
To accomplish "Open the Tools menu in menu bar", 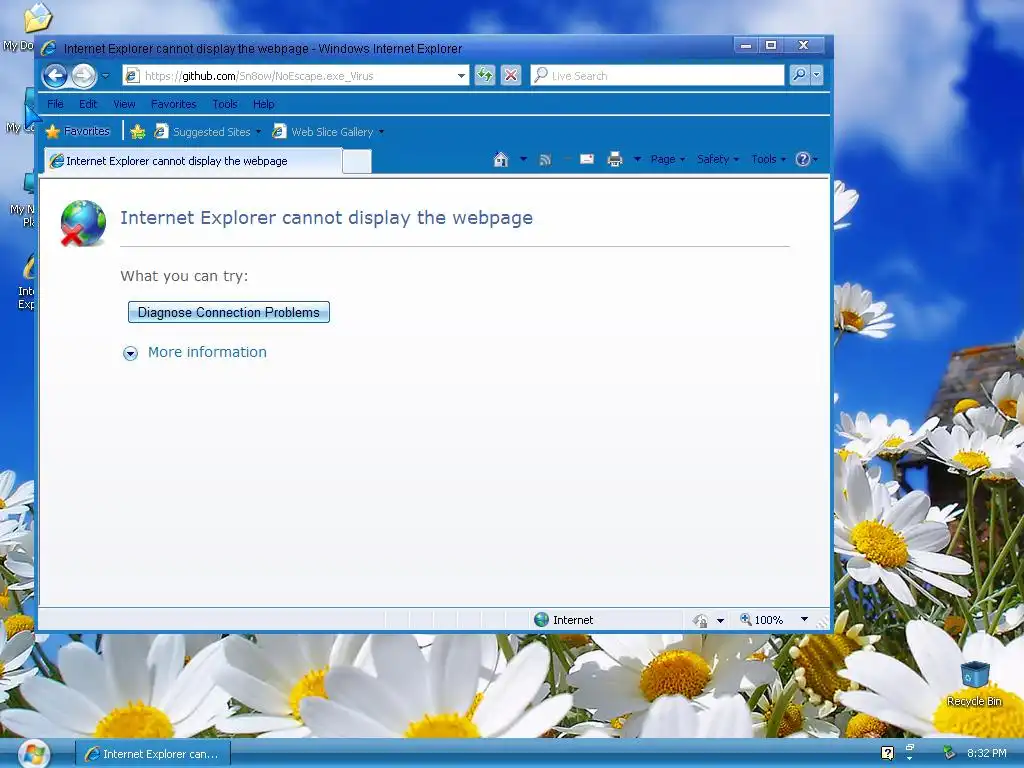I will [x=225, y=104].
